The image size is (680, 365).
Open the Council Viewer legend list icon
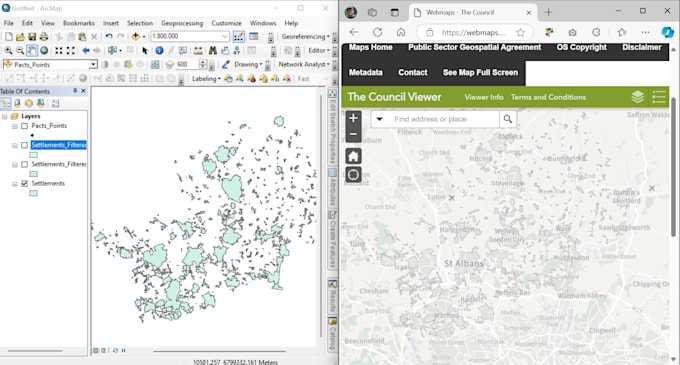[x=659, y=97]
